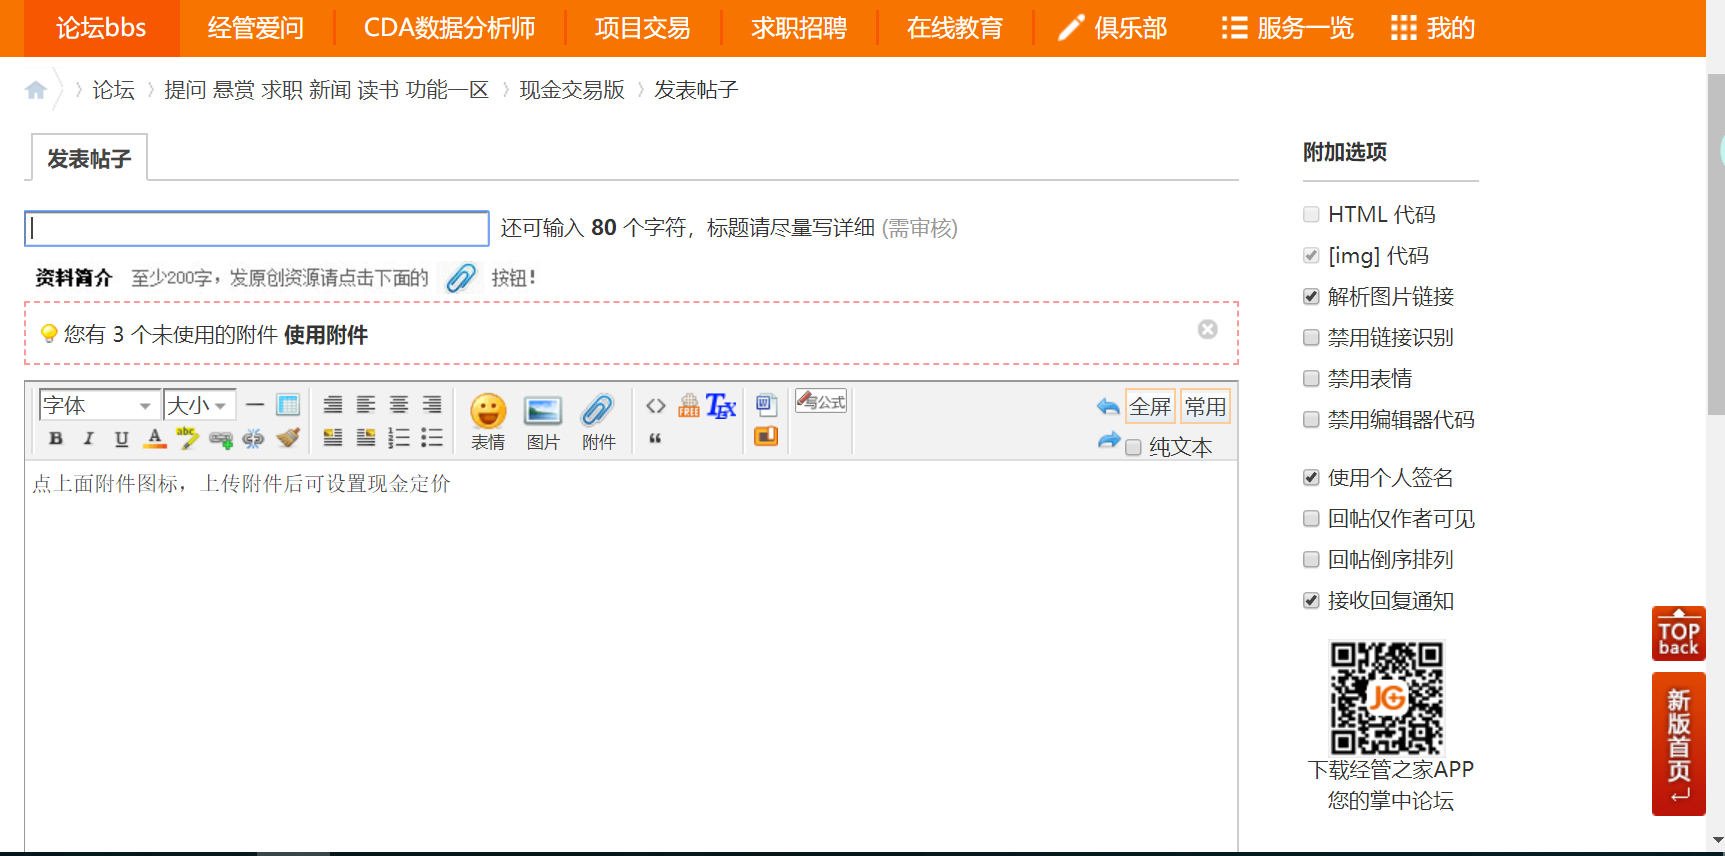Back to top with TOP back button
This screenshot has height=856, width=1725.
point(1679,634)
